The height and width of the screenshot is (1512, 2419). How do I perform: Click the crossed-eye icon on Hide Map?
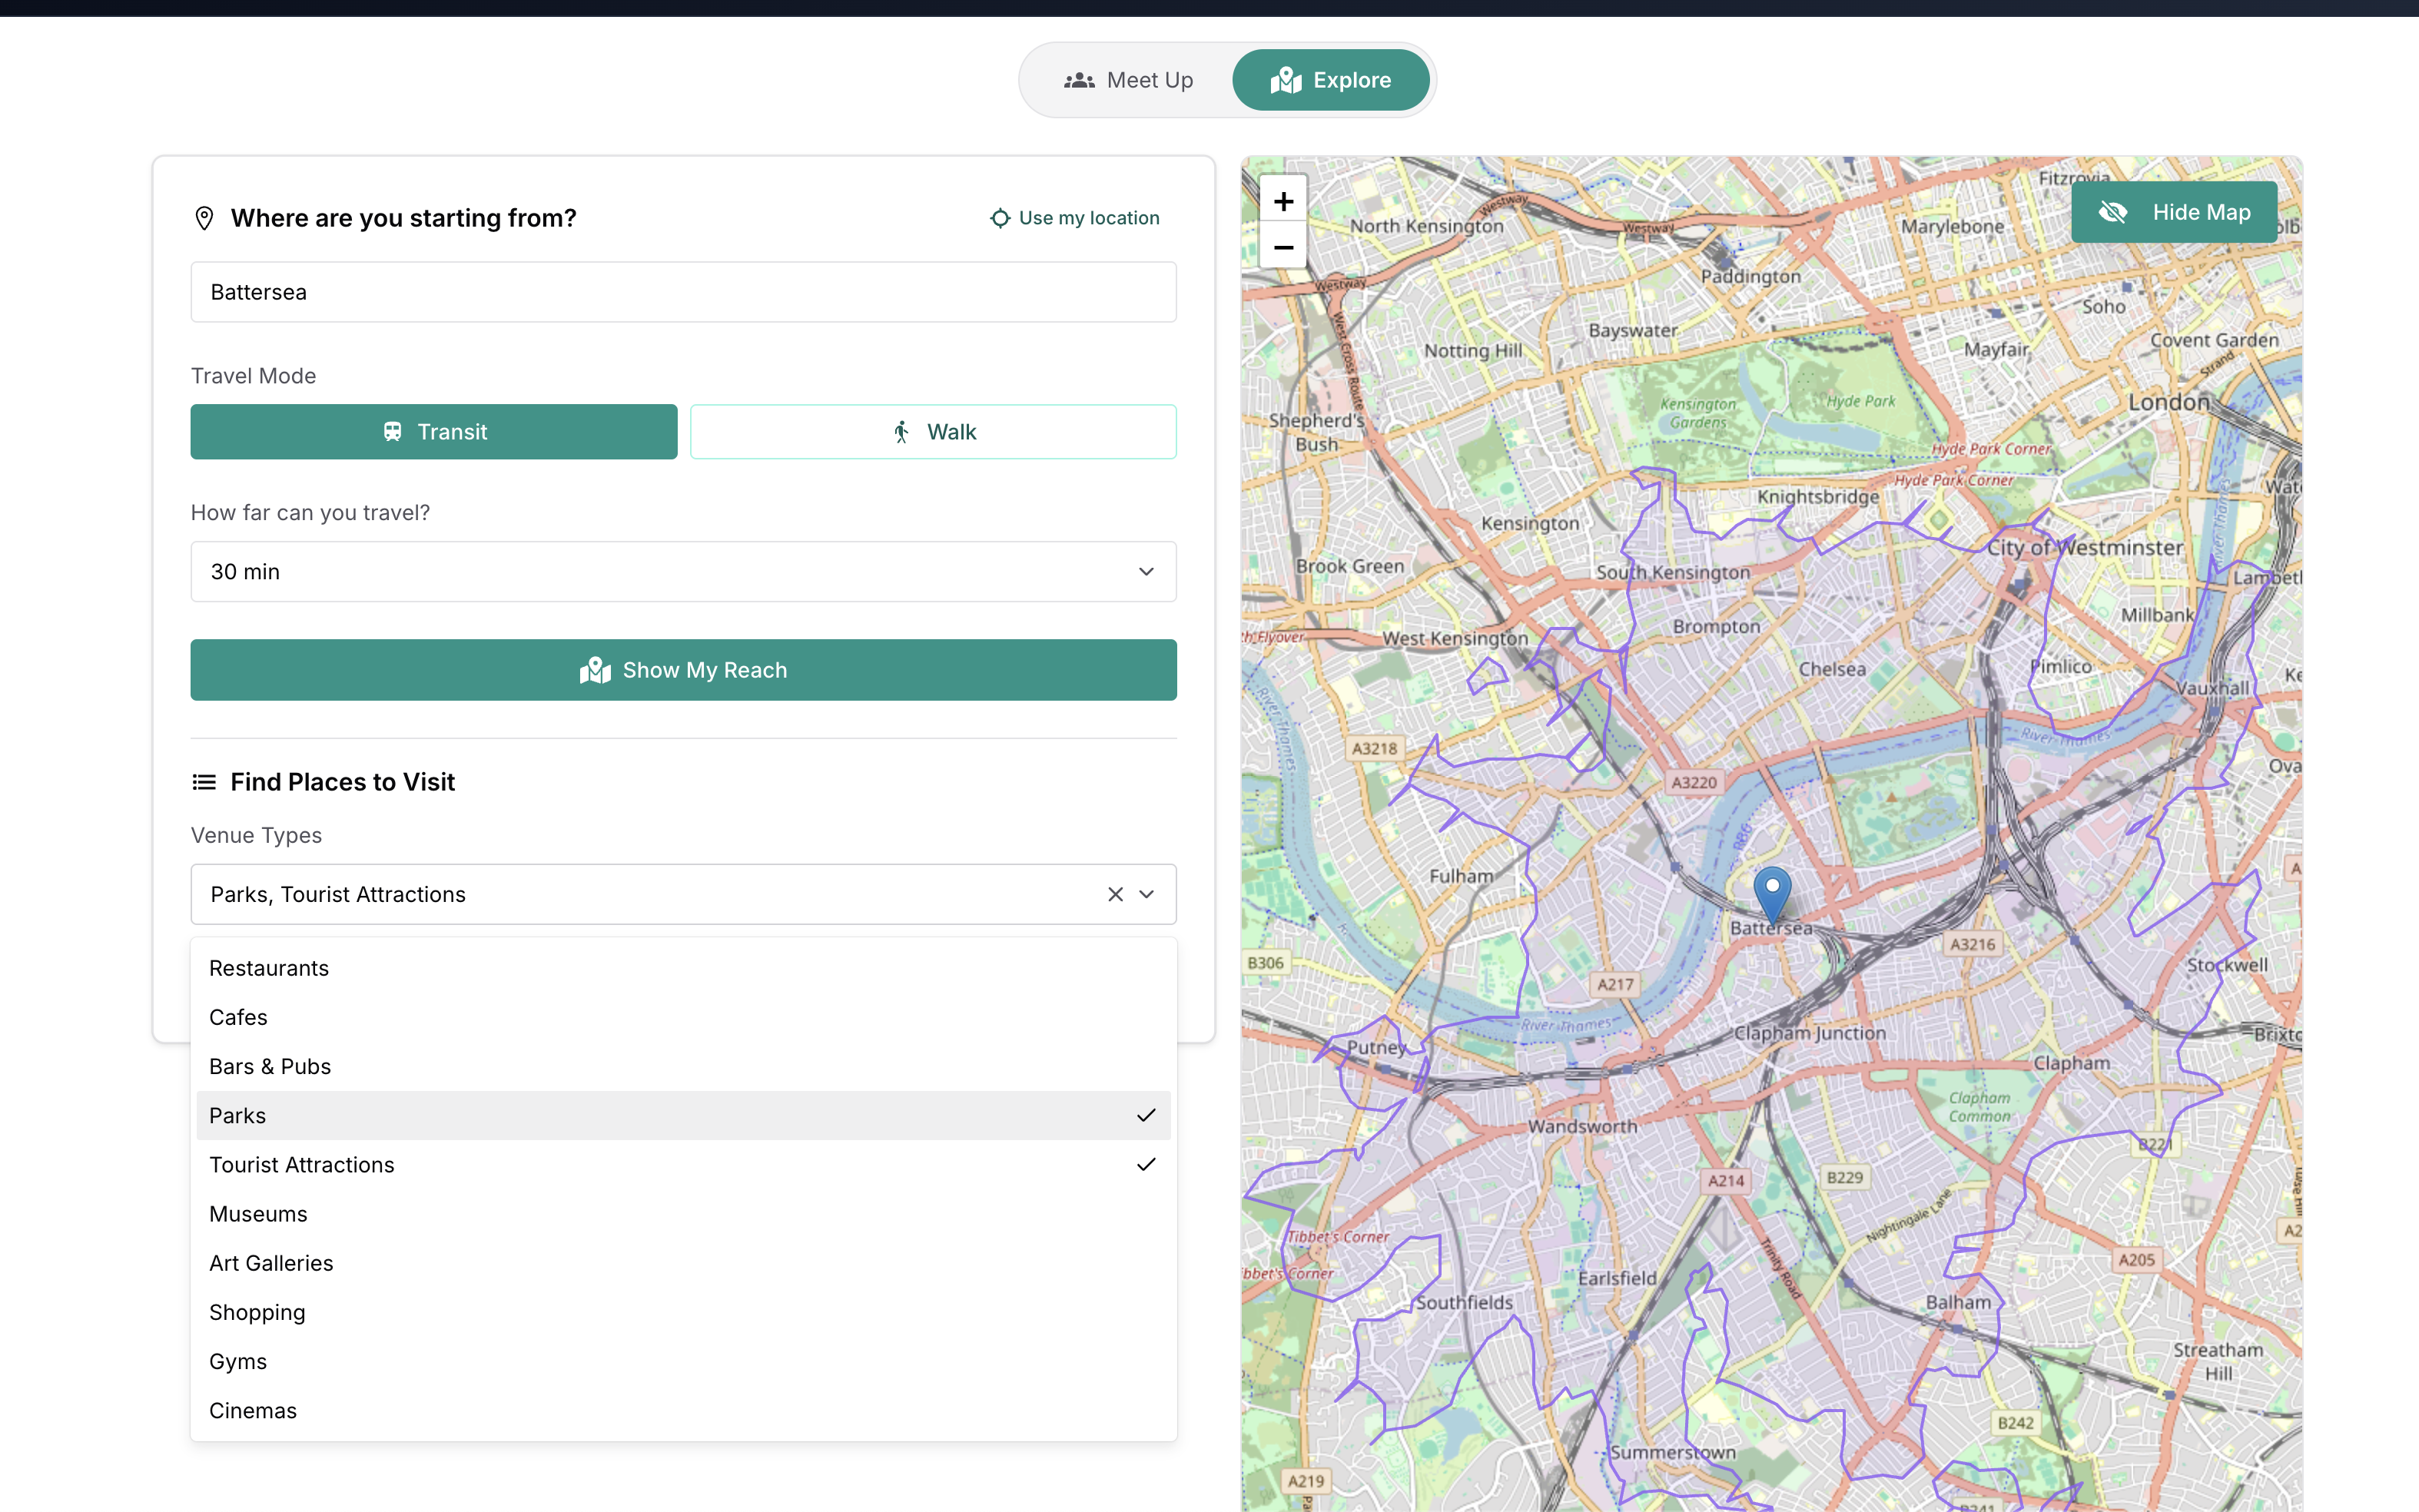pyautogui.click(x=2112, y=212)
